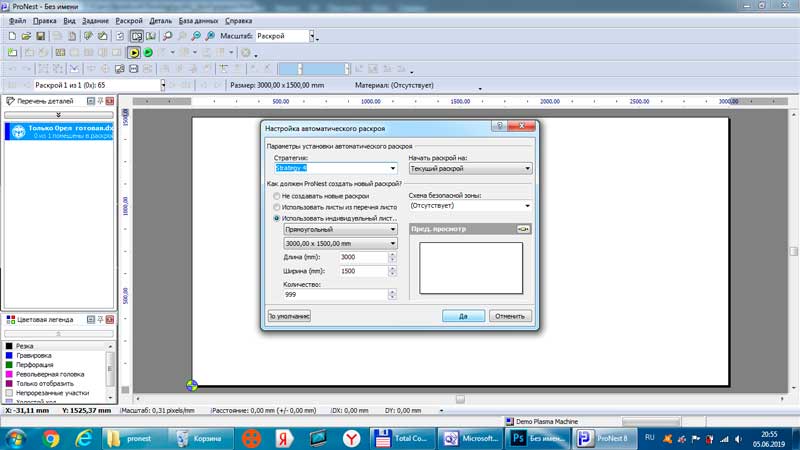Minimize the Цветовая легенда panel
Screen dimensions: 800x450
tap(91, 319)
